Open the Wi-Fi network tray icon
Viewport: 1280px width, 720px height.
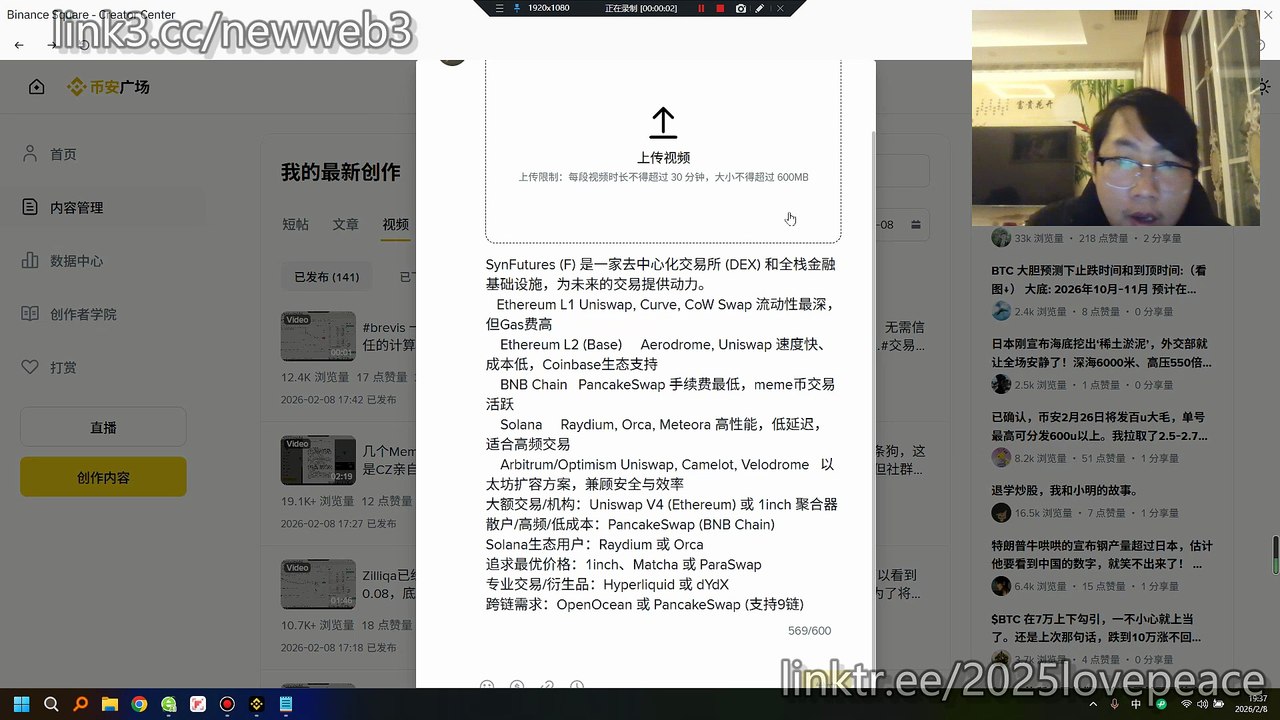pos(1185,704)
